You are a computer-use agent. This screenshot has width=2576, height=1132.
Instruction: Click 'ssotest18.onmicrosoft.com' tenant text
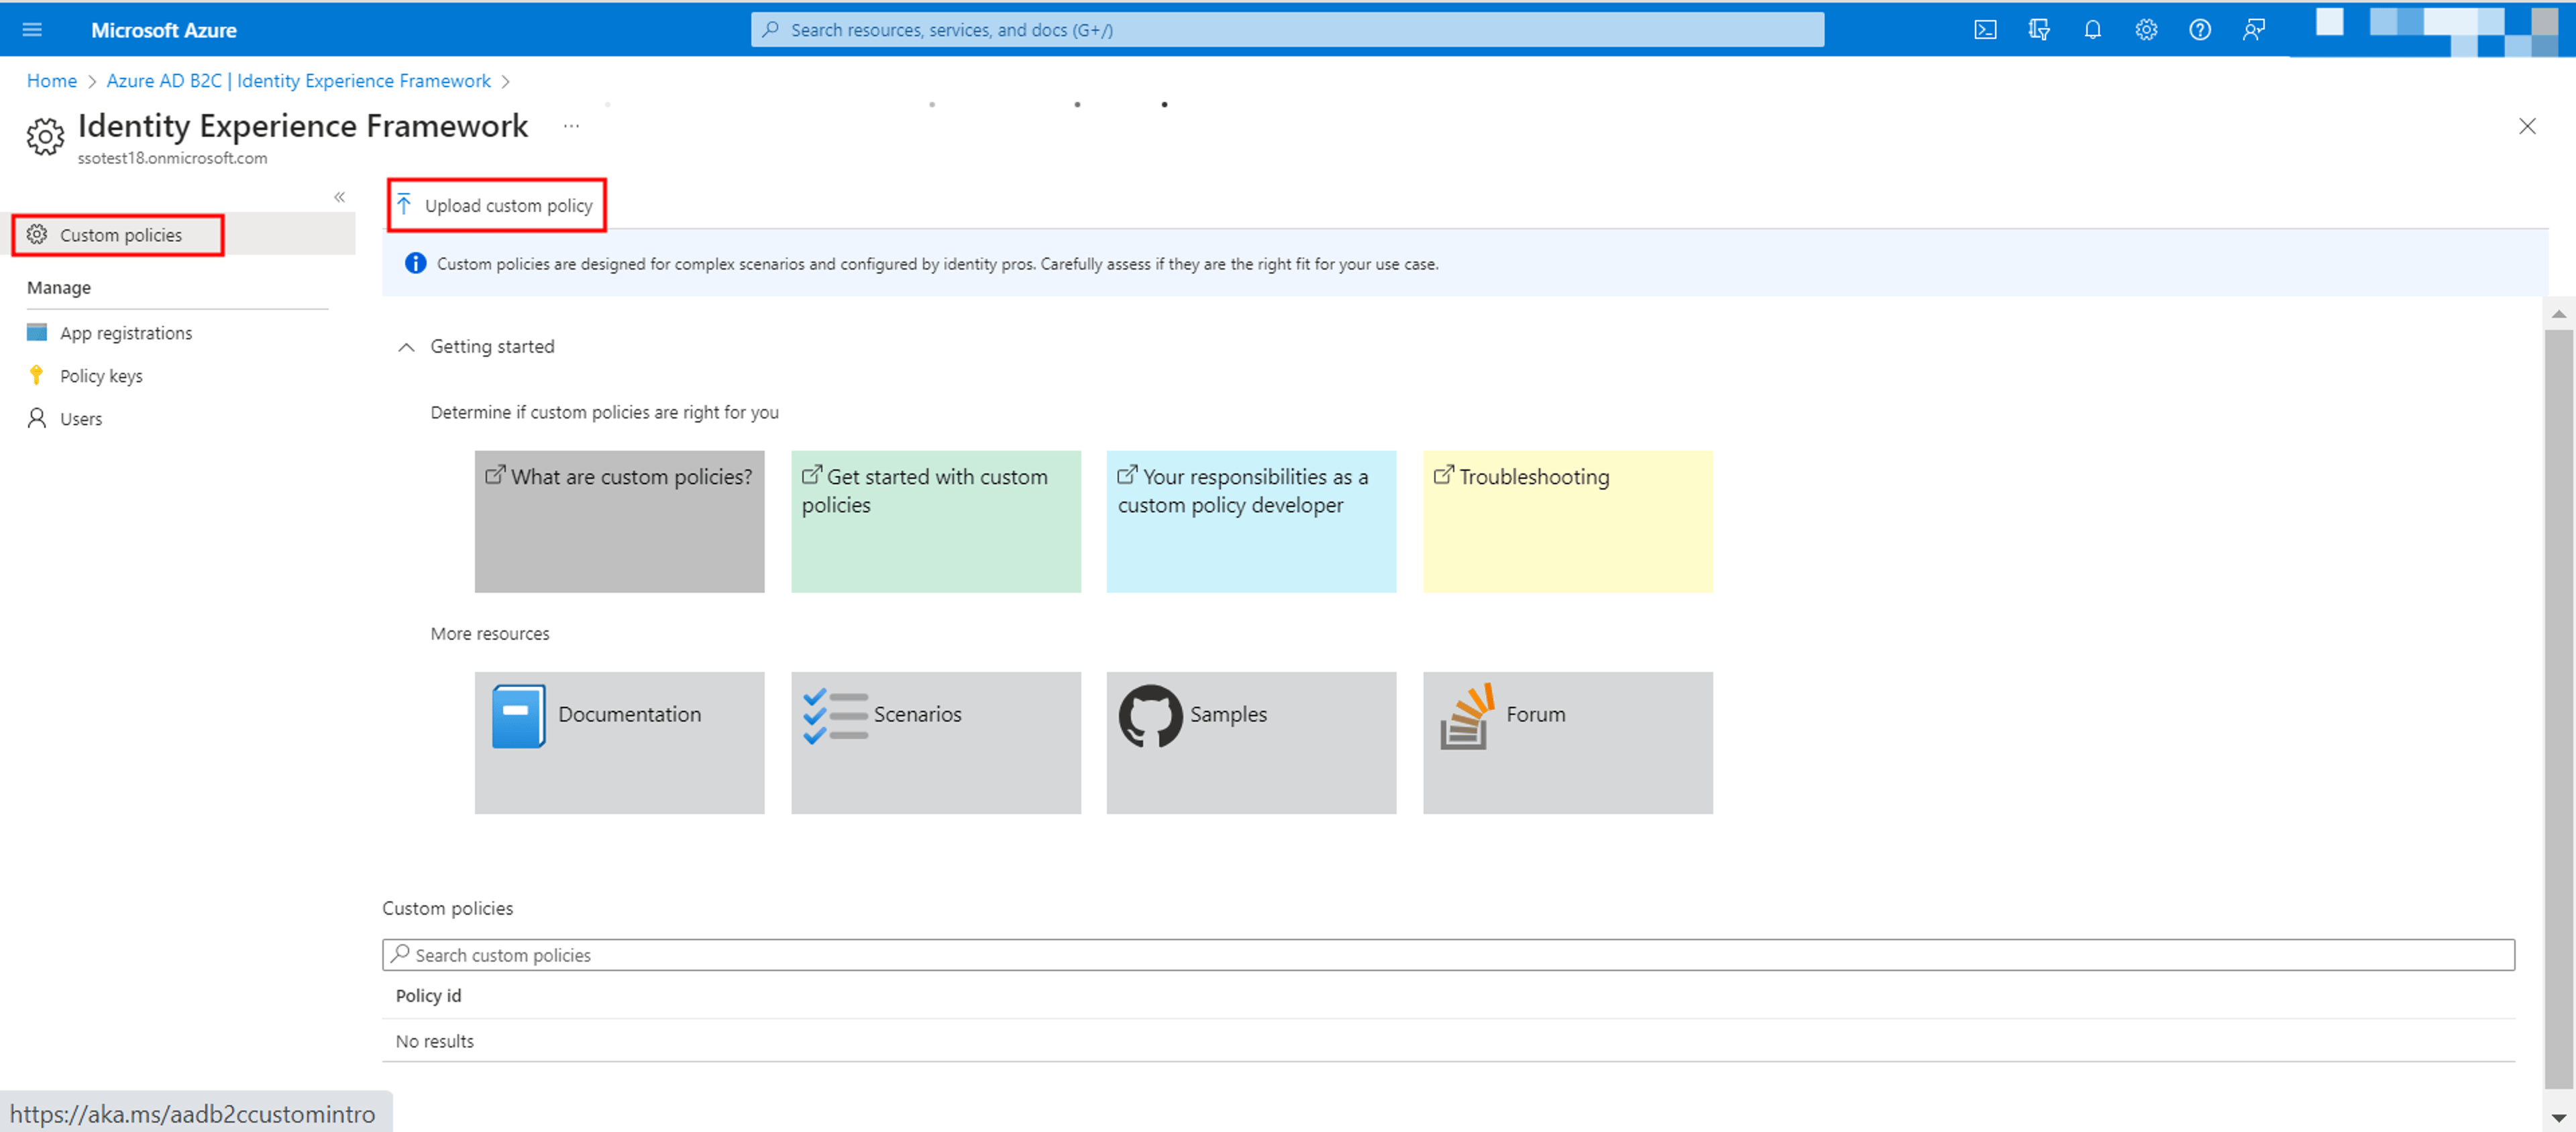click(173, 158)
